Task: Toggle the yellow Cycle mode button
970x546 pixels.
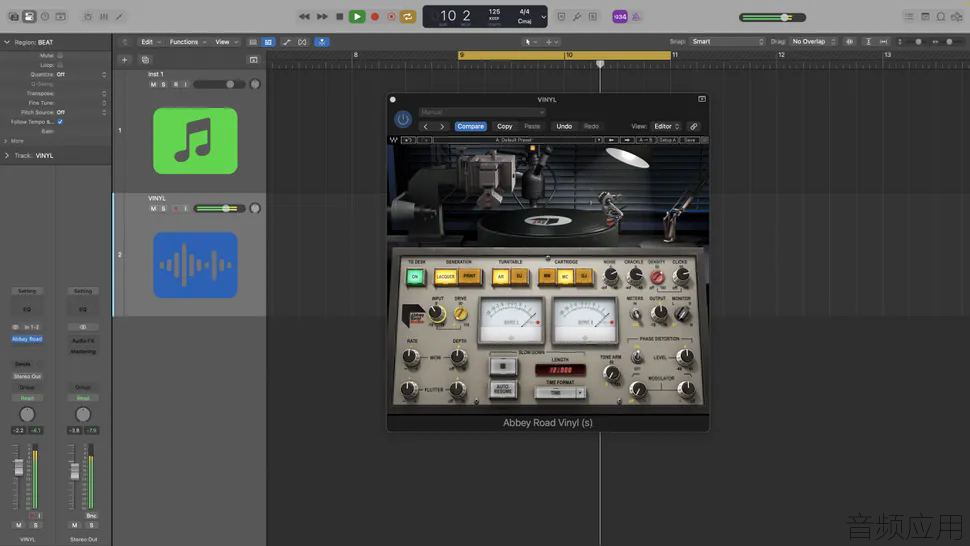Action: click(x=408, y=17)
